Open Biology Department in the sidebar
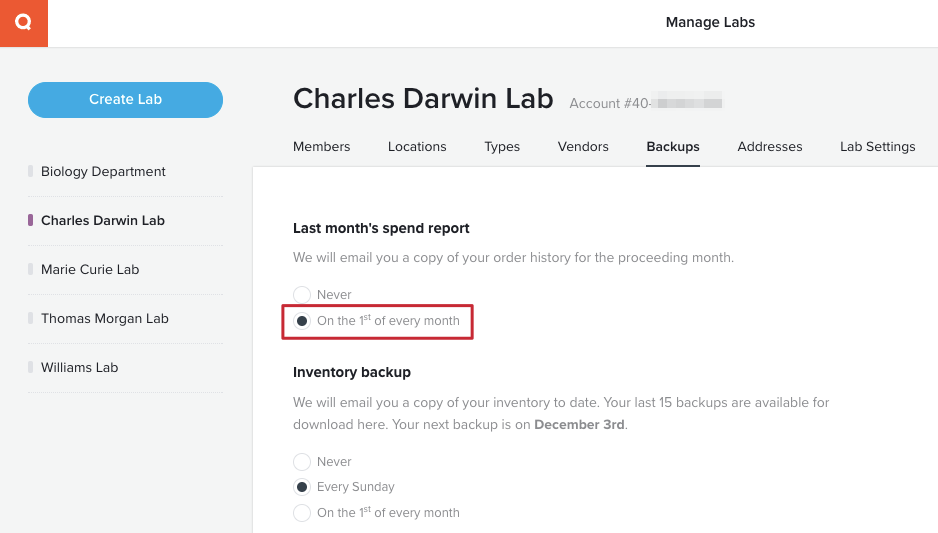Image resolution: width=938 pixels, height=533 pixels. point(103,172)
